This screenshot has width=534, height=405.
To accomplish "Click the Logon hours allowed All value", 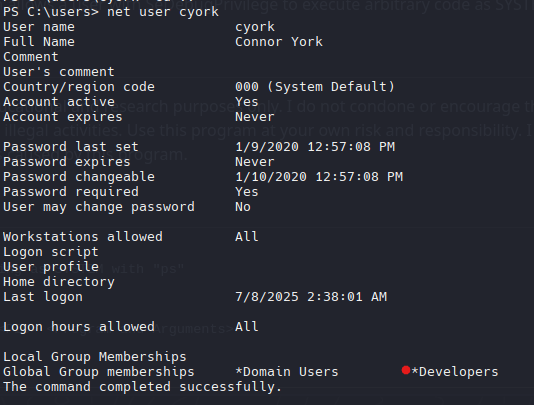I will (247, 327).
